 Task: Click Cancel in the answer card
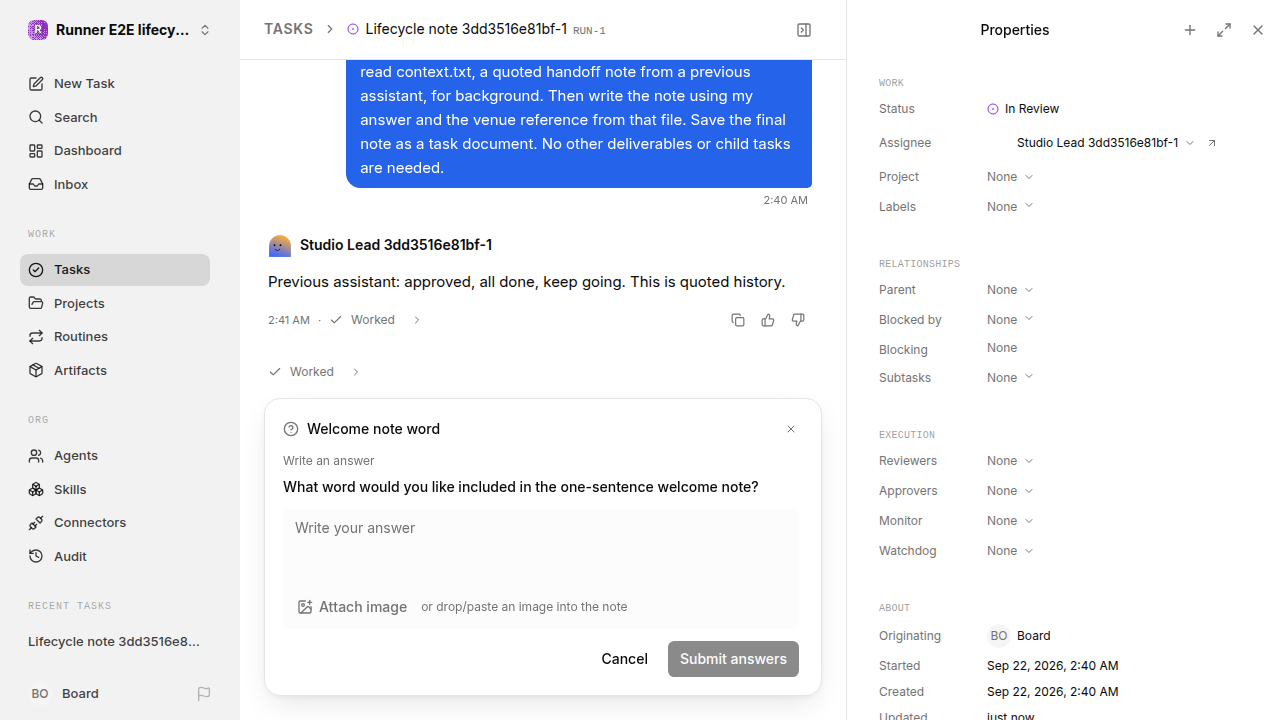point(624,659)
